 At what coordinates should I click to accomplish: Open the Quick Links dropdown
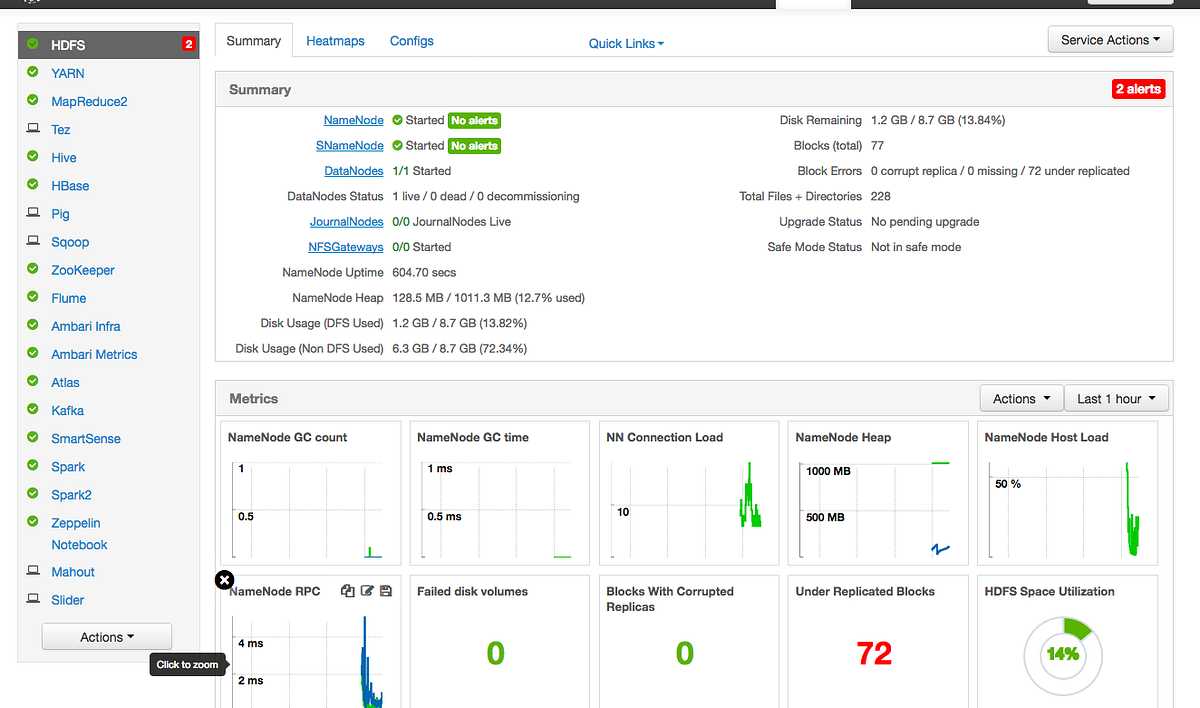(625, 43)
